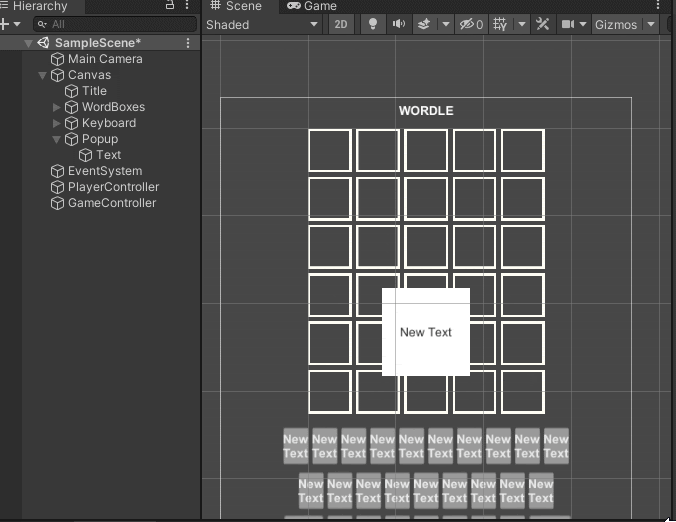
Task: Click the cube icon next to Keyboard
Action: (71, 123)
